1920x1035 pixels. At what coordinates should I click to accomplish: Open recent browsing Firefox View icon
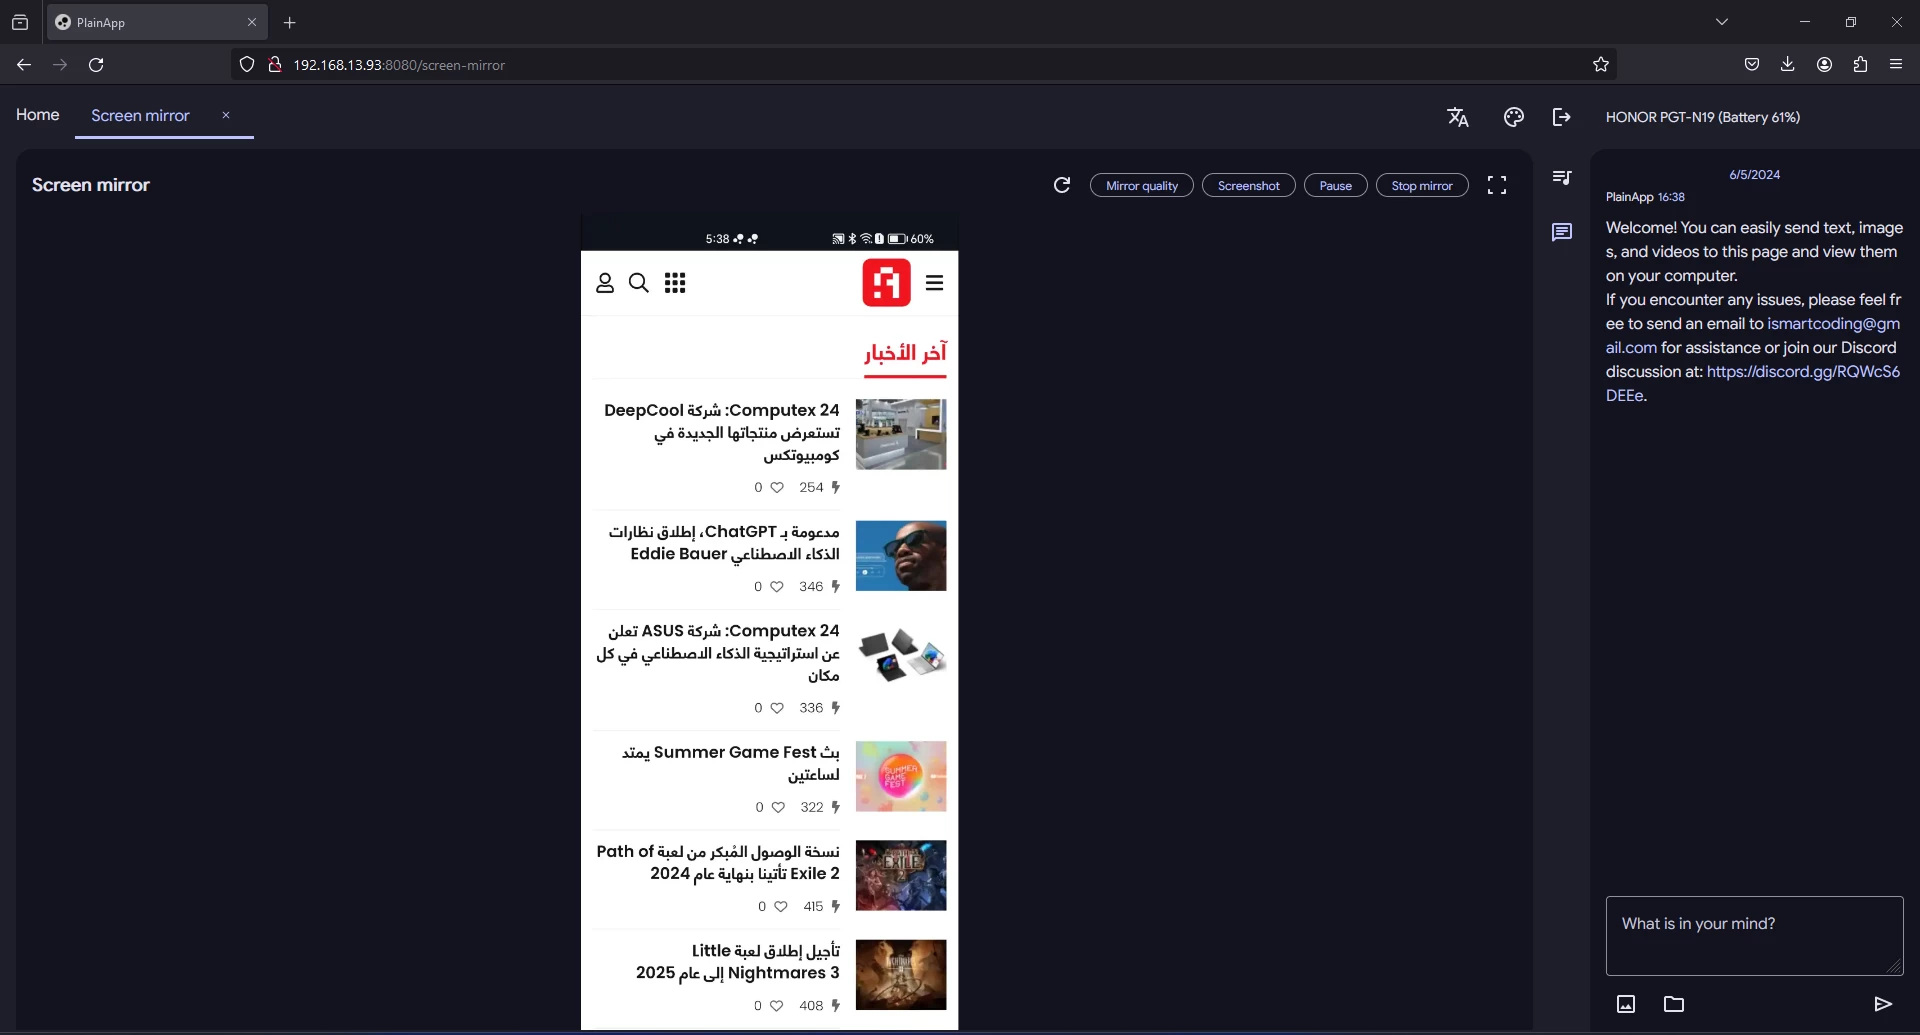(x=20, y=22)
